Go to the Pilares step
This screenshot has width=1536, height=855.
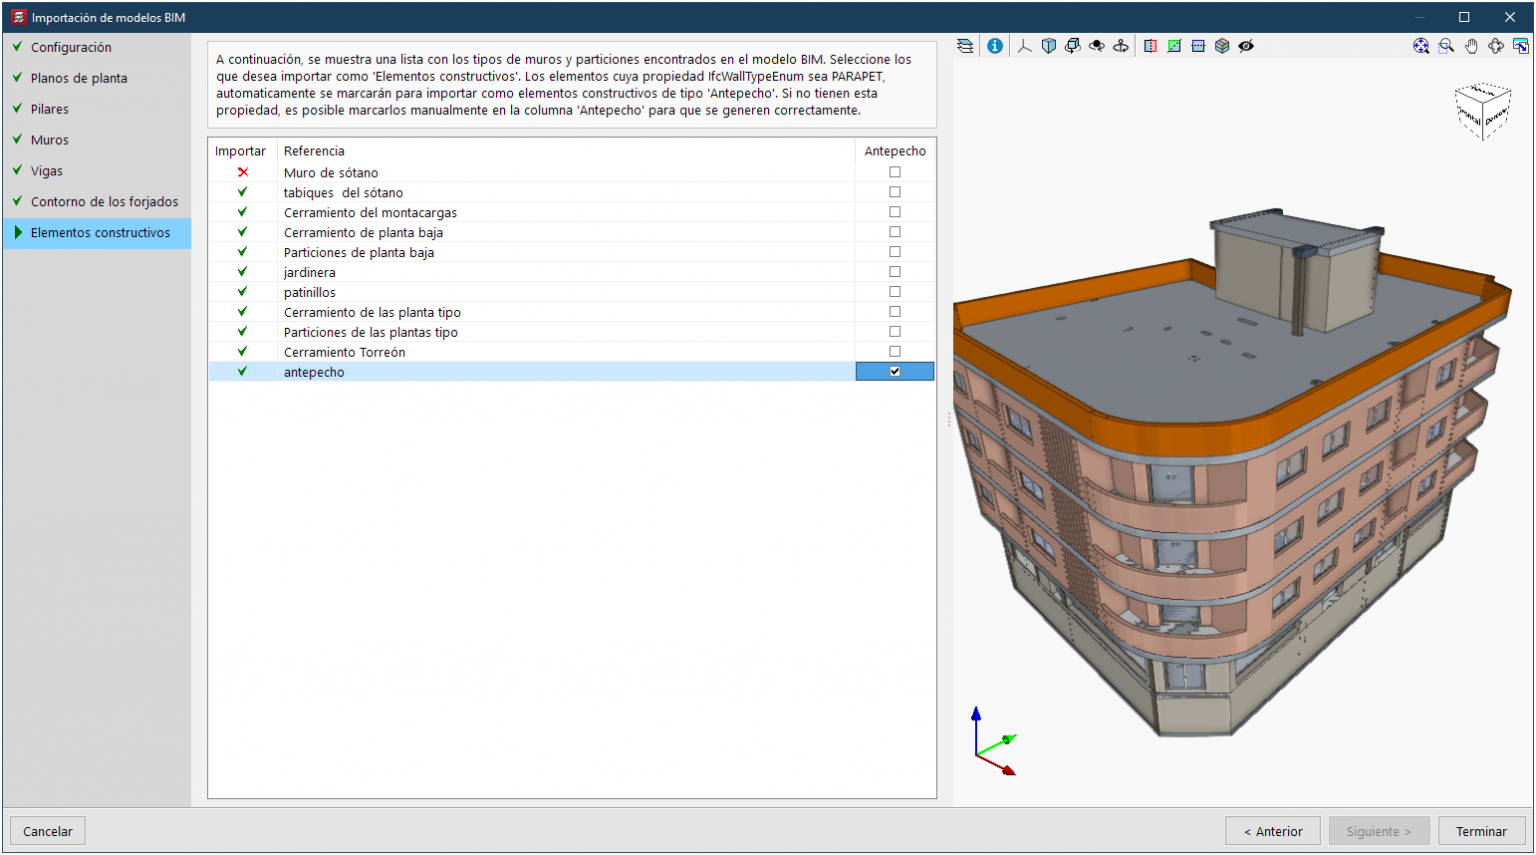tap(50, 109)
